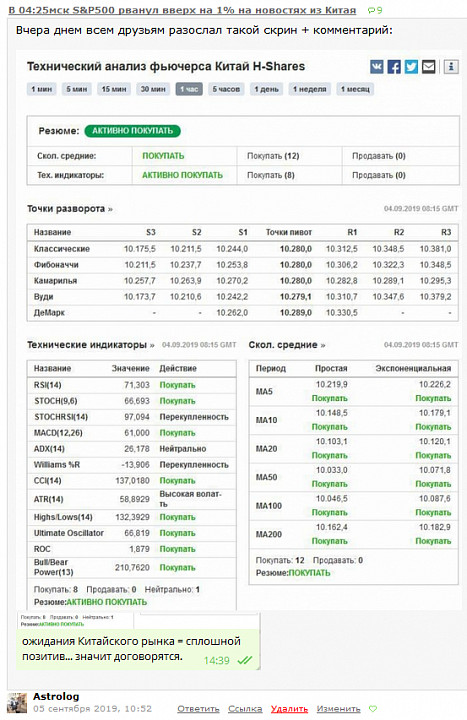Click the Высокая волатильность ATR action
Image resolution: width=467 pixels, height=720 pixels.
coord(191,499)
